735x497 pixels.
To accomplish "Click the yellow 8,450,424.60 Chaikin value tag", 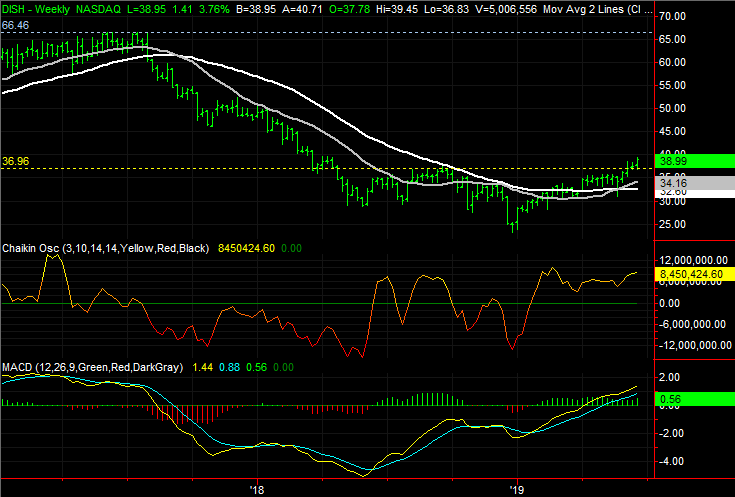I will (x=694, y=273).
